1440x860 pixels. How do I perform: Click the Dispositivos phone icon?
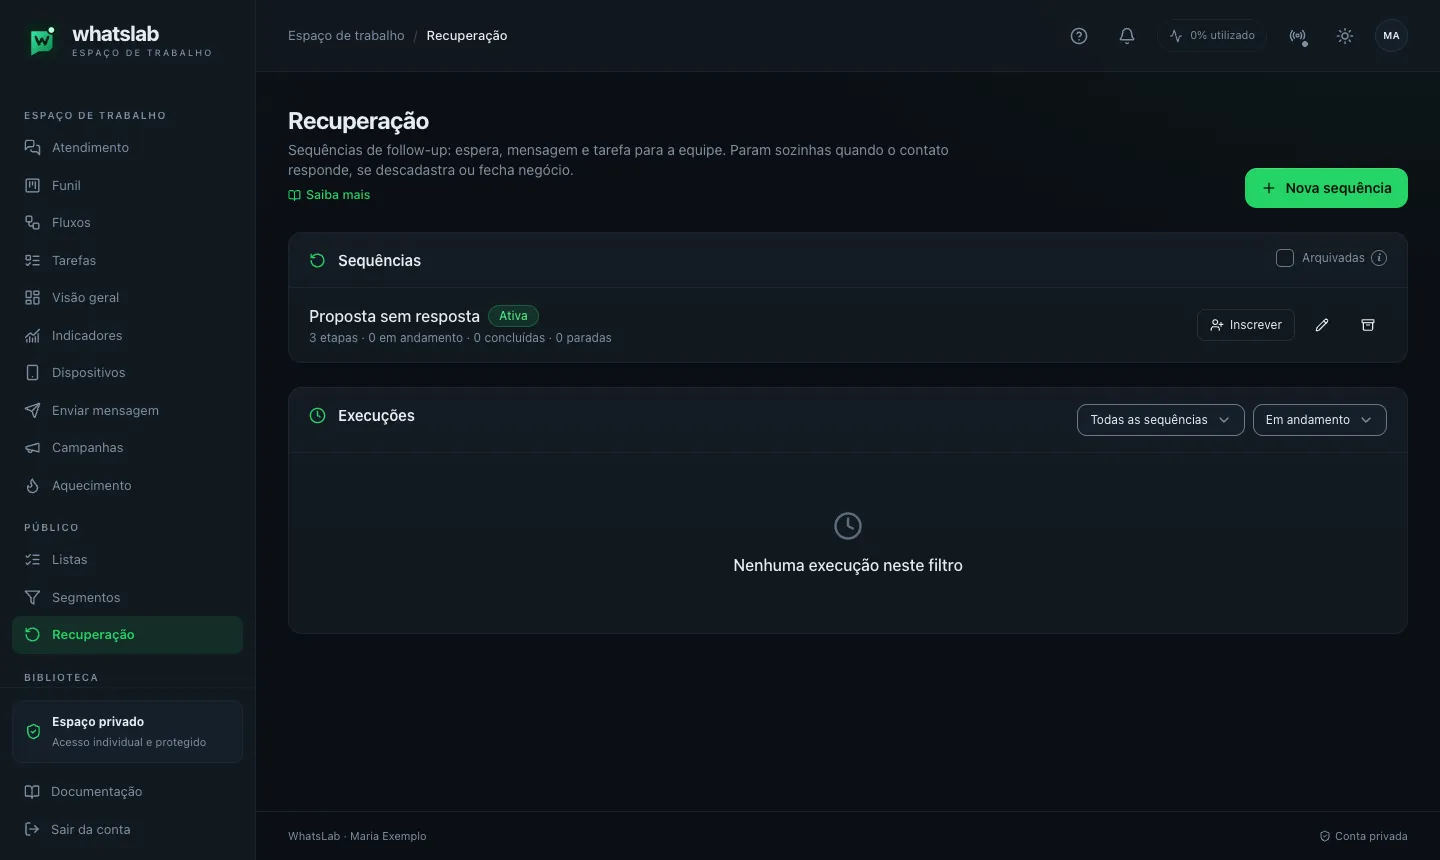(32, 373)
